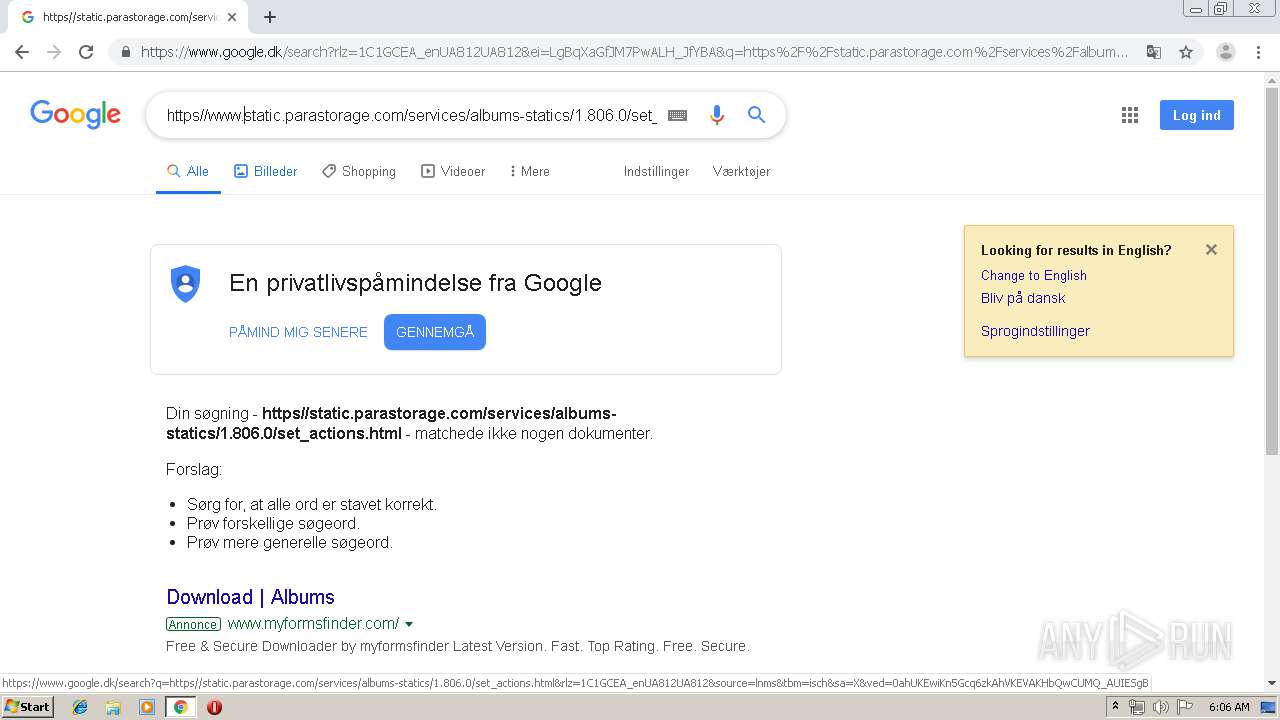Click the forward navigation arrow
This screenshot has width=1280, height=720.
coord(54,52)
